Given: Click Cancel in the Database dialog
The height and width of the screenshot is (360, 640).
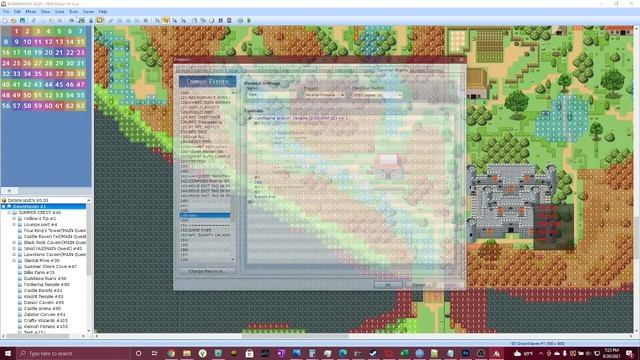Looking at the screenshot, I should coord(419,284).
